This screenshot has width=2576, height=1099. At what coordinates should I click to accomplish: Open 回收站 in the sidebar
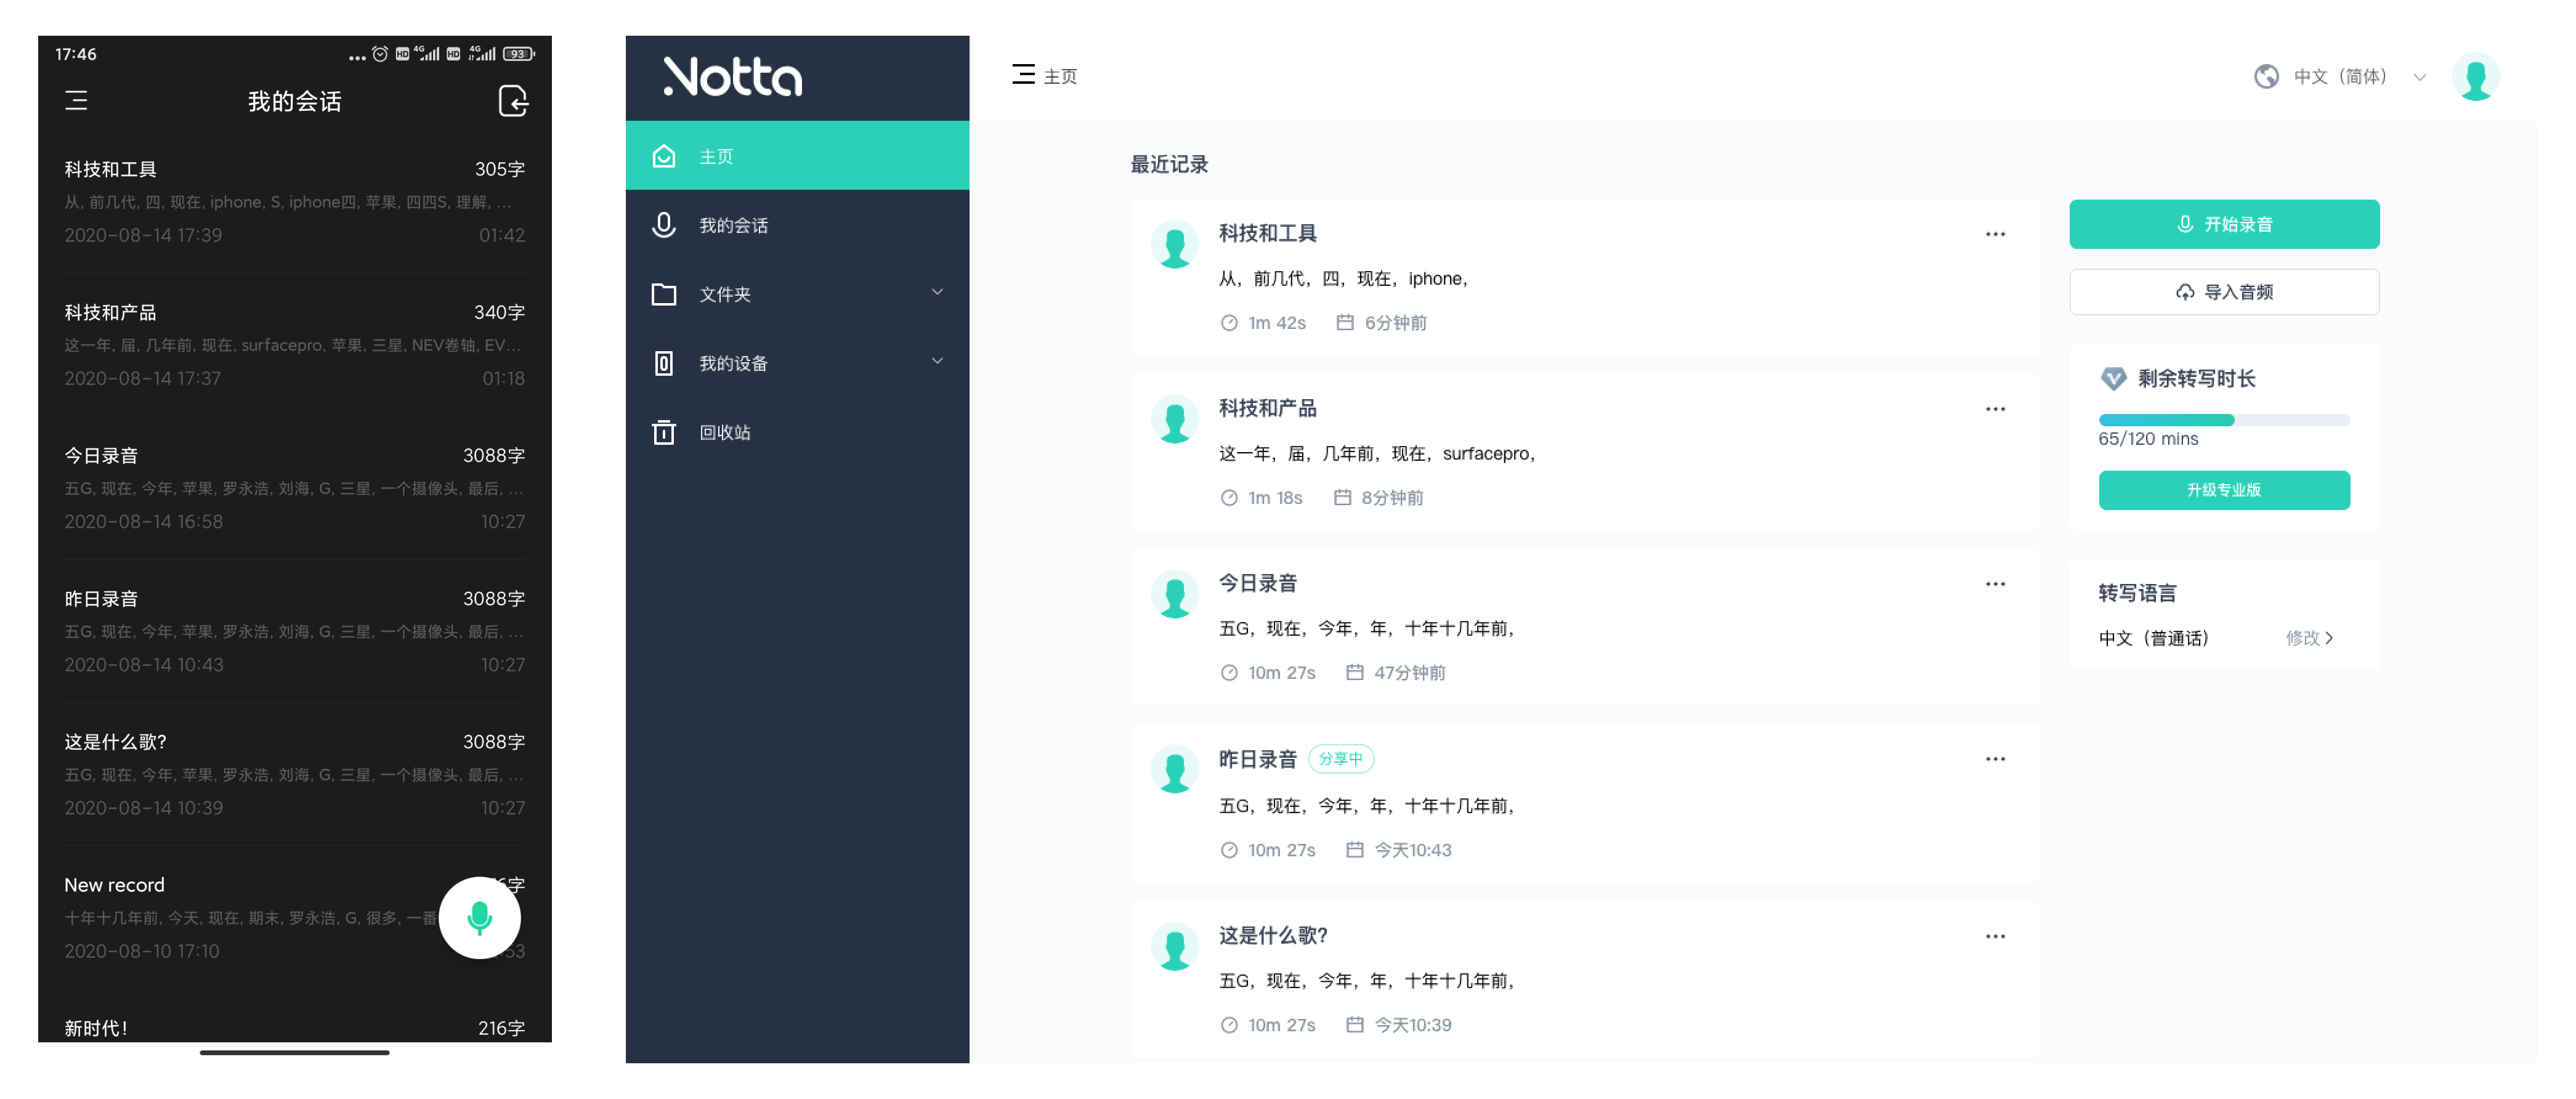coord(724,432)
